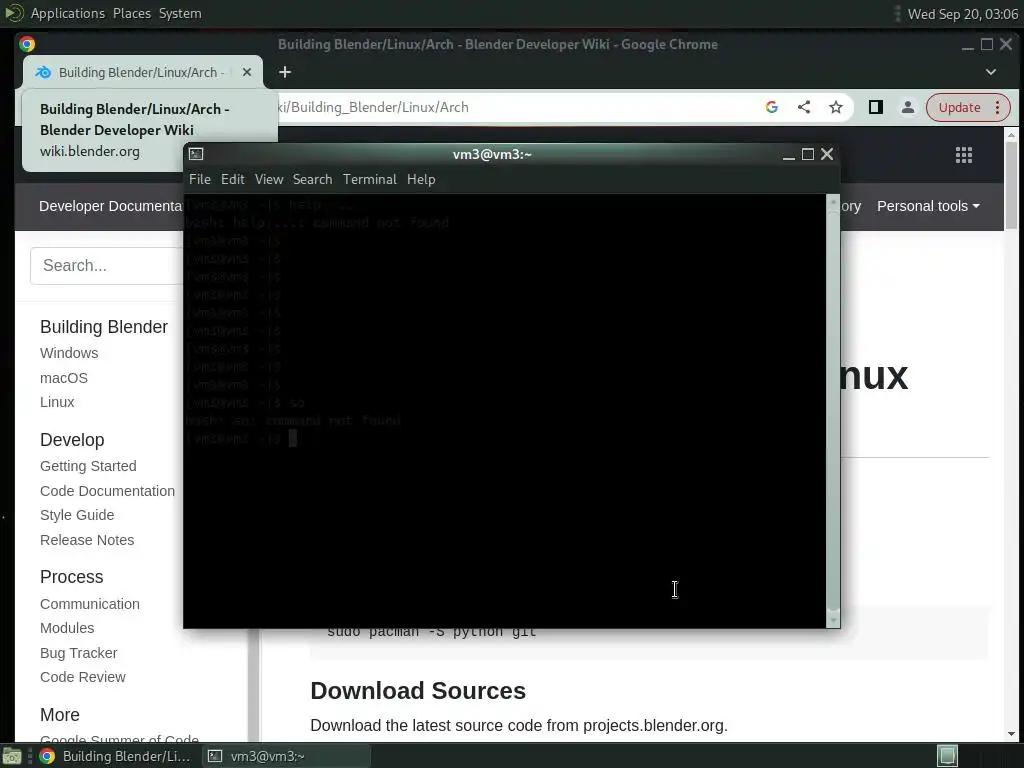Click the wiki Search field

point(108,266)
